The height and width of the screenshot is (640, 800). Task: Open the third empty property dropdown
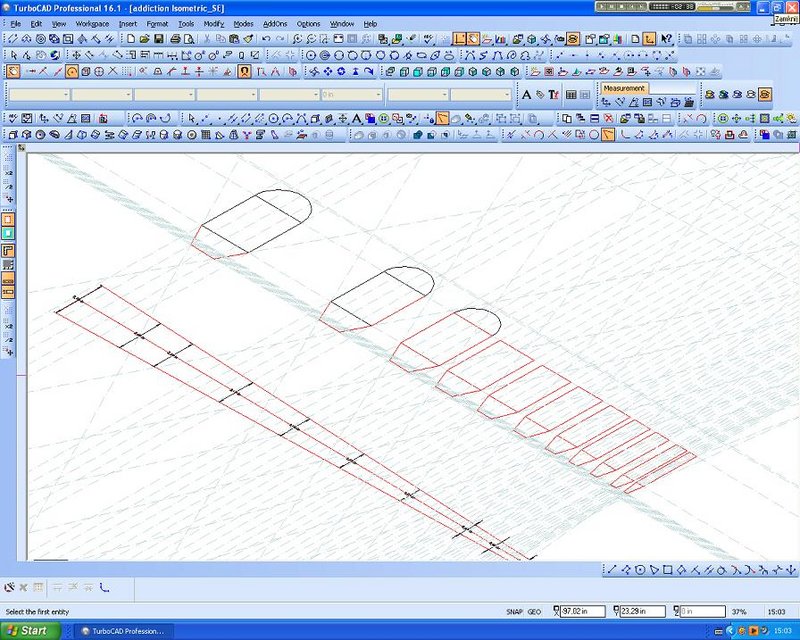click(x=164, y=94)
